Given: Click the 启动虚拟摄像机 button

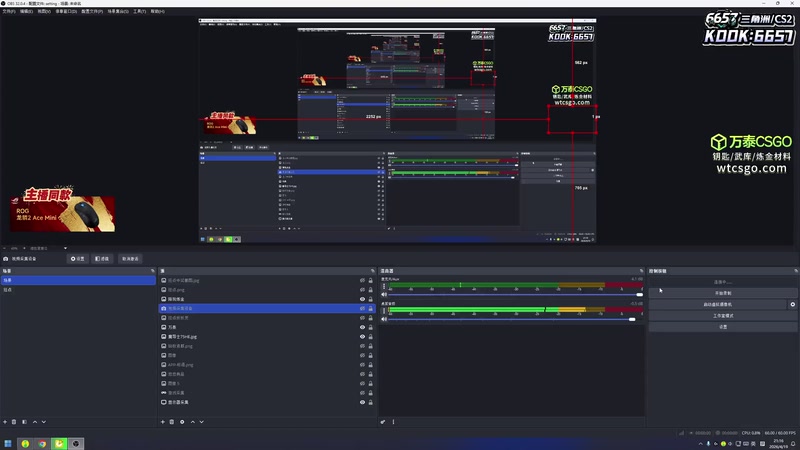Looking at the screenshot, I should (718, 305).
